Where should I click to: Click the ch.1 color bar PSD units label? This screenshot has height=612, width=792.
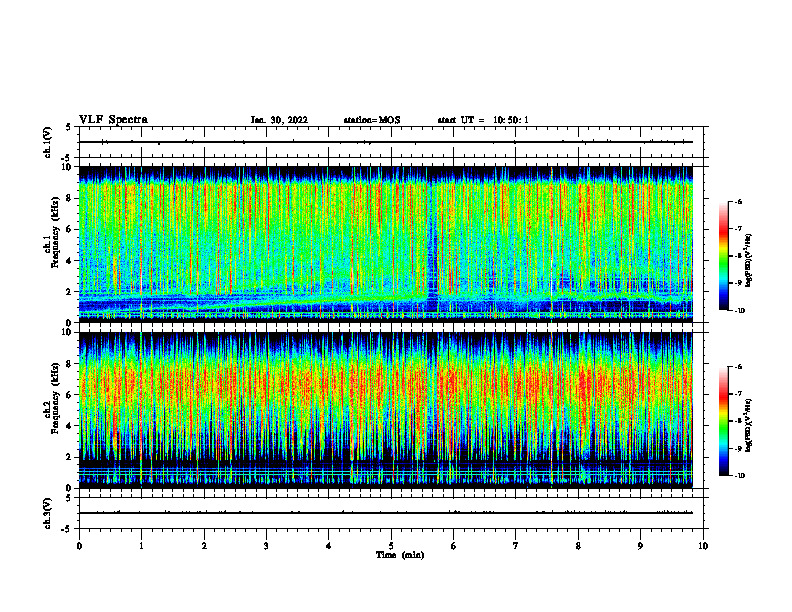pyautogui.click(x=749, y=261)
